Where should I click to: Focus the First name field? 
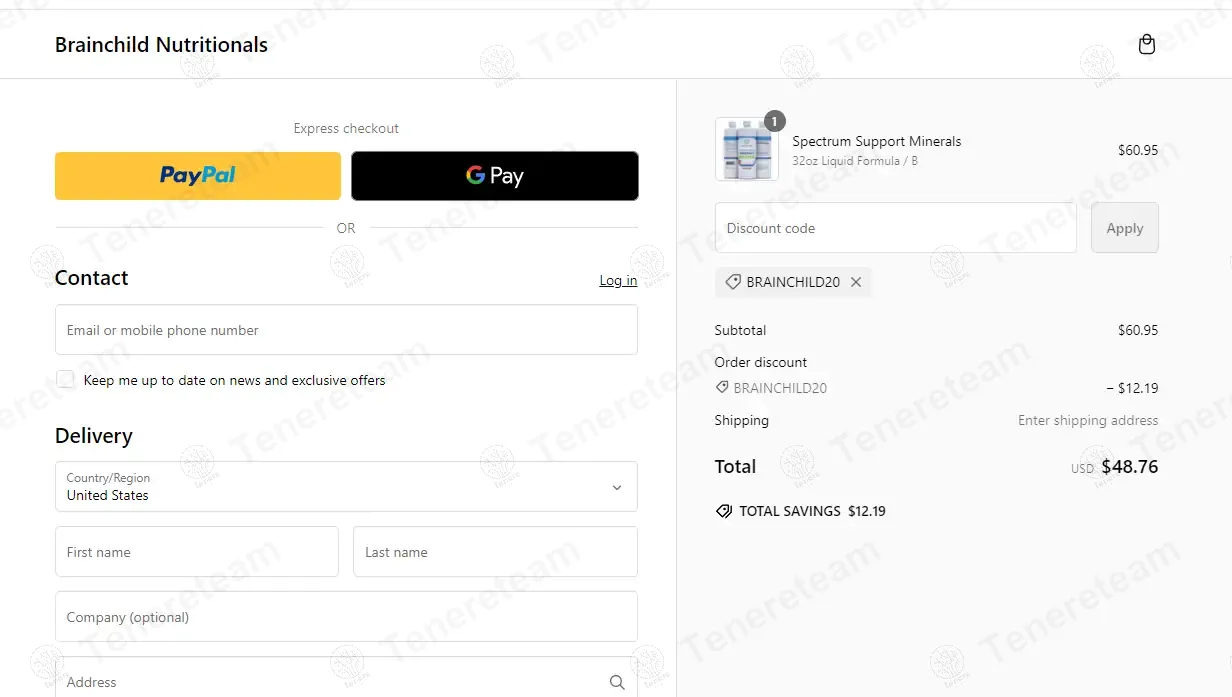(x=197, y=552)
